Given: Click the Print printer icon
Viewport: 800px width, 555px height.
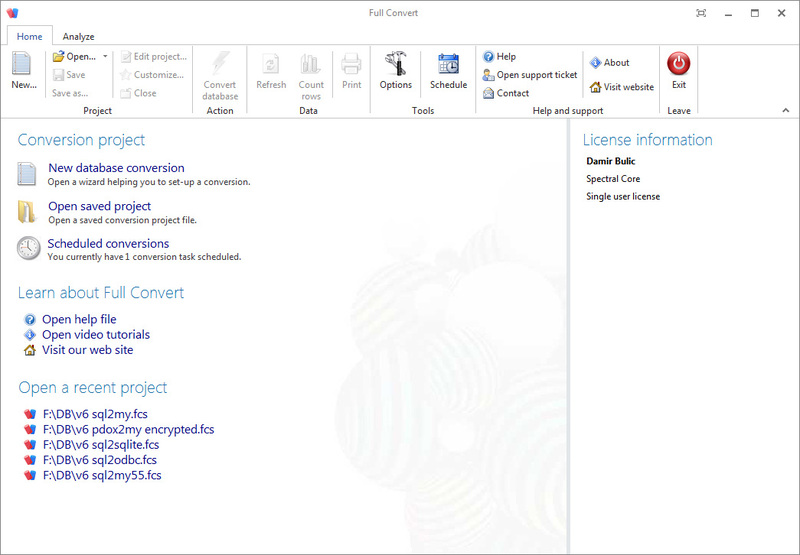Looking at the screenshot, I should (352, 64).
